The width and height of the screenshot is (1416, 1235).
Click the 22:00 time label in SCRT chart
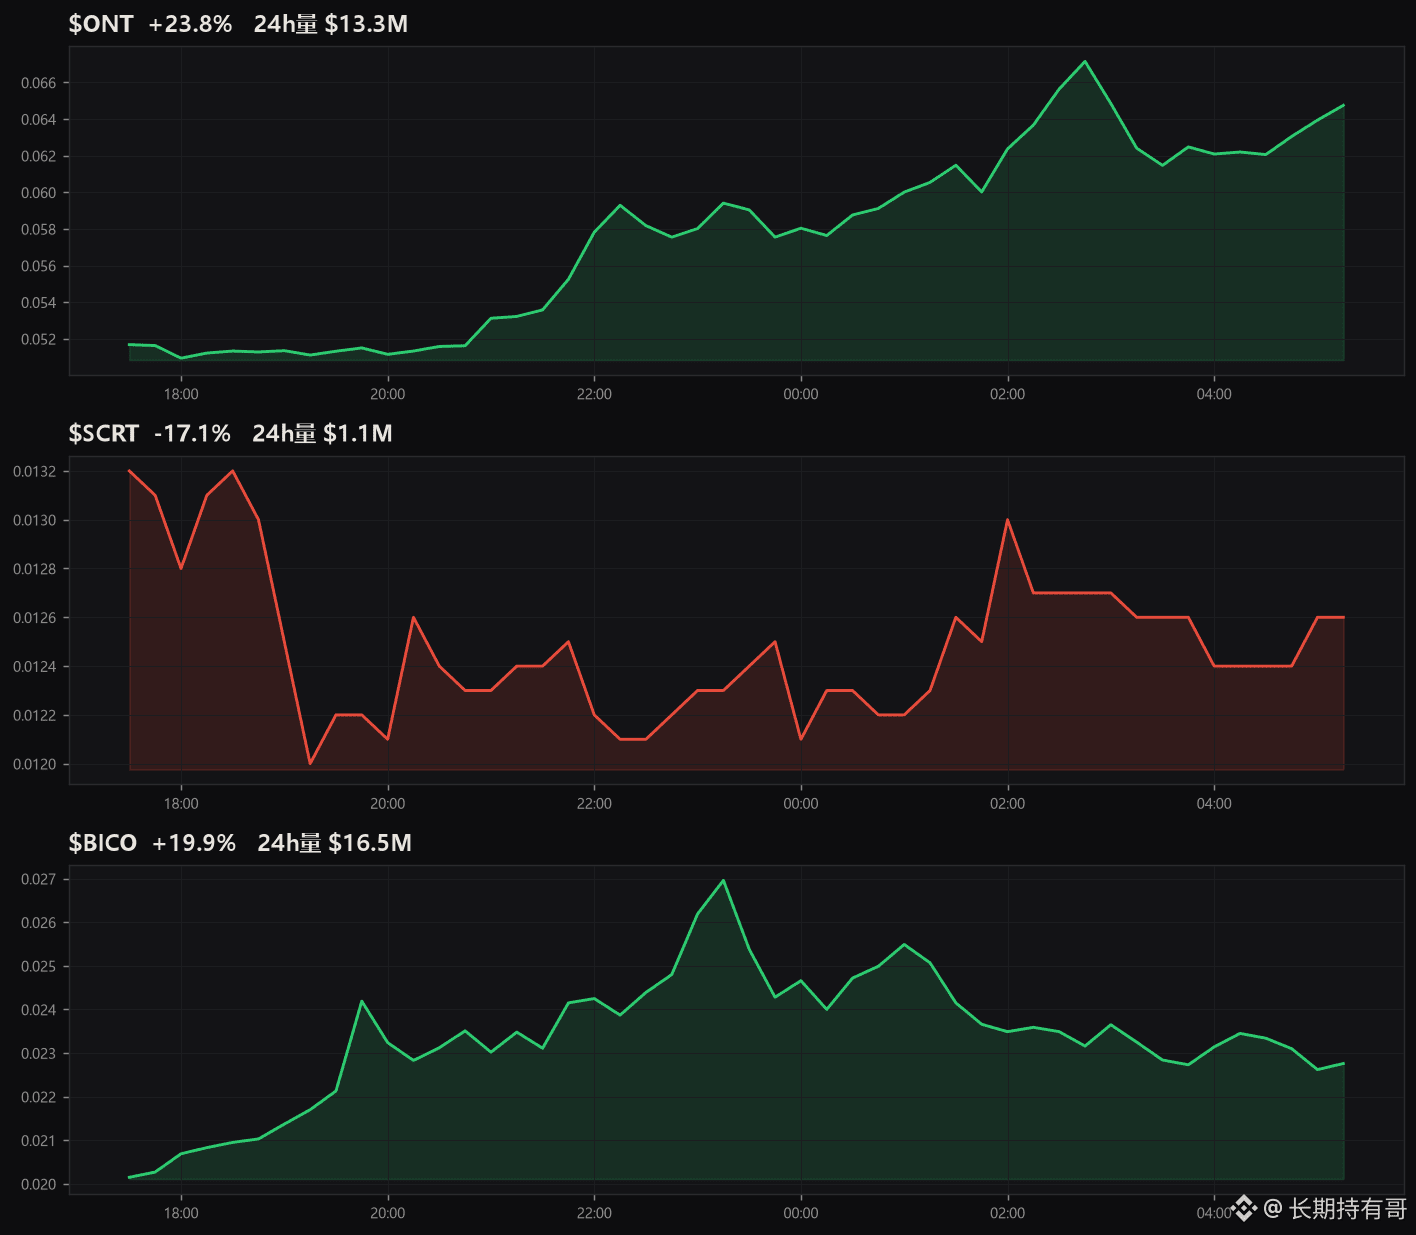pos(594,804)
